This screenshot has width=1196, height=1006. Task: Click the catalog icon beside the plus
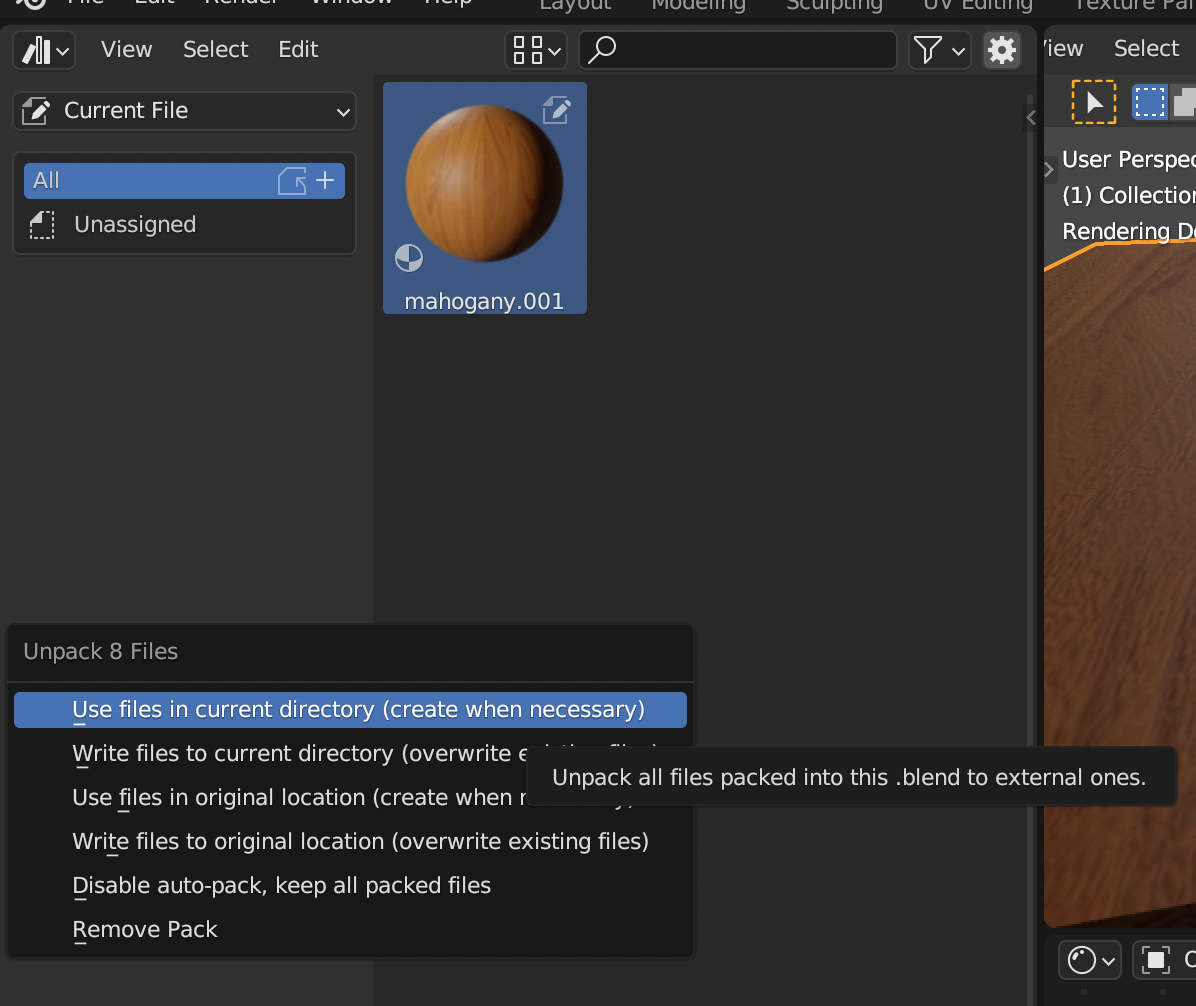tap(292, 181)
